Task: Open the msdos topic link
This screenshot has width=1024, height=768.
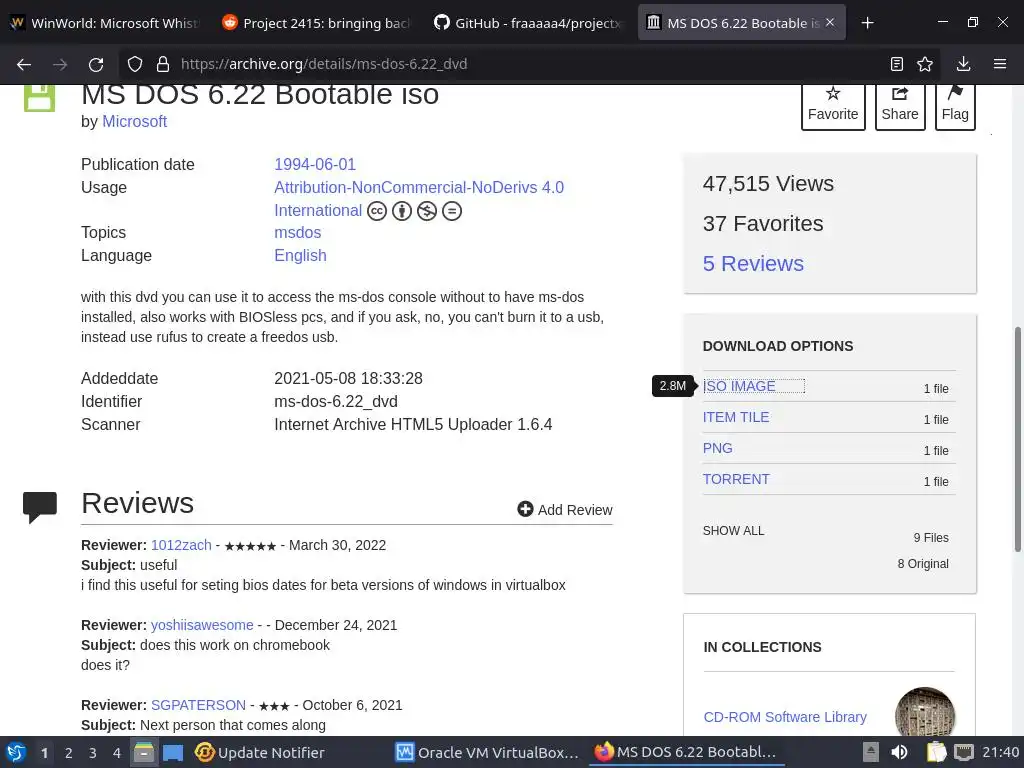Action: [x=298, y=232]
